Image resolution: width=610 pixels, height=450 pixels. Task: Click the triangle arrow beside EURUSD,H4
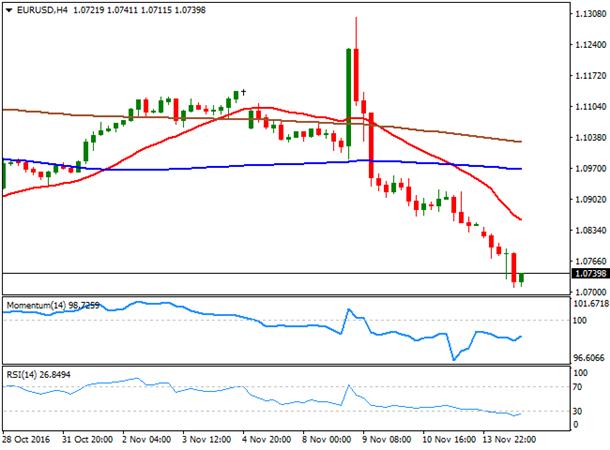(9, 11)
